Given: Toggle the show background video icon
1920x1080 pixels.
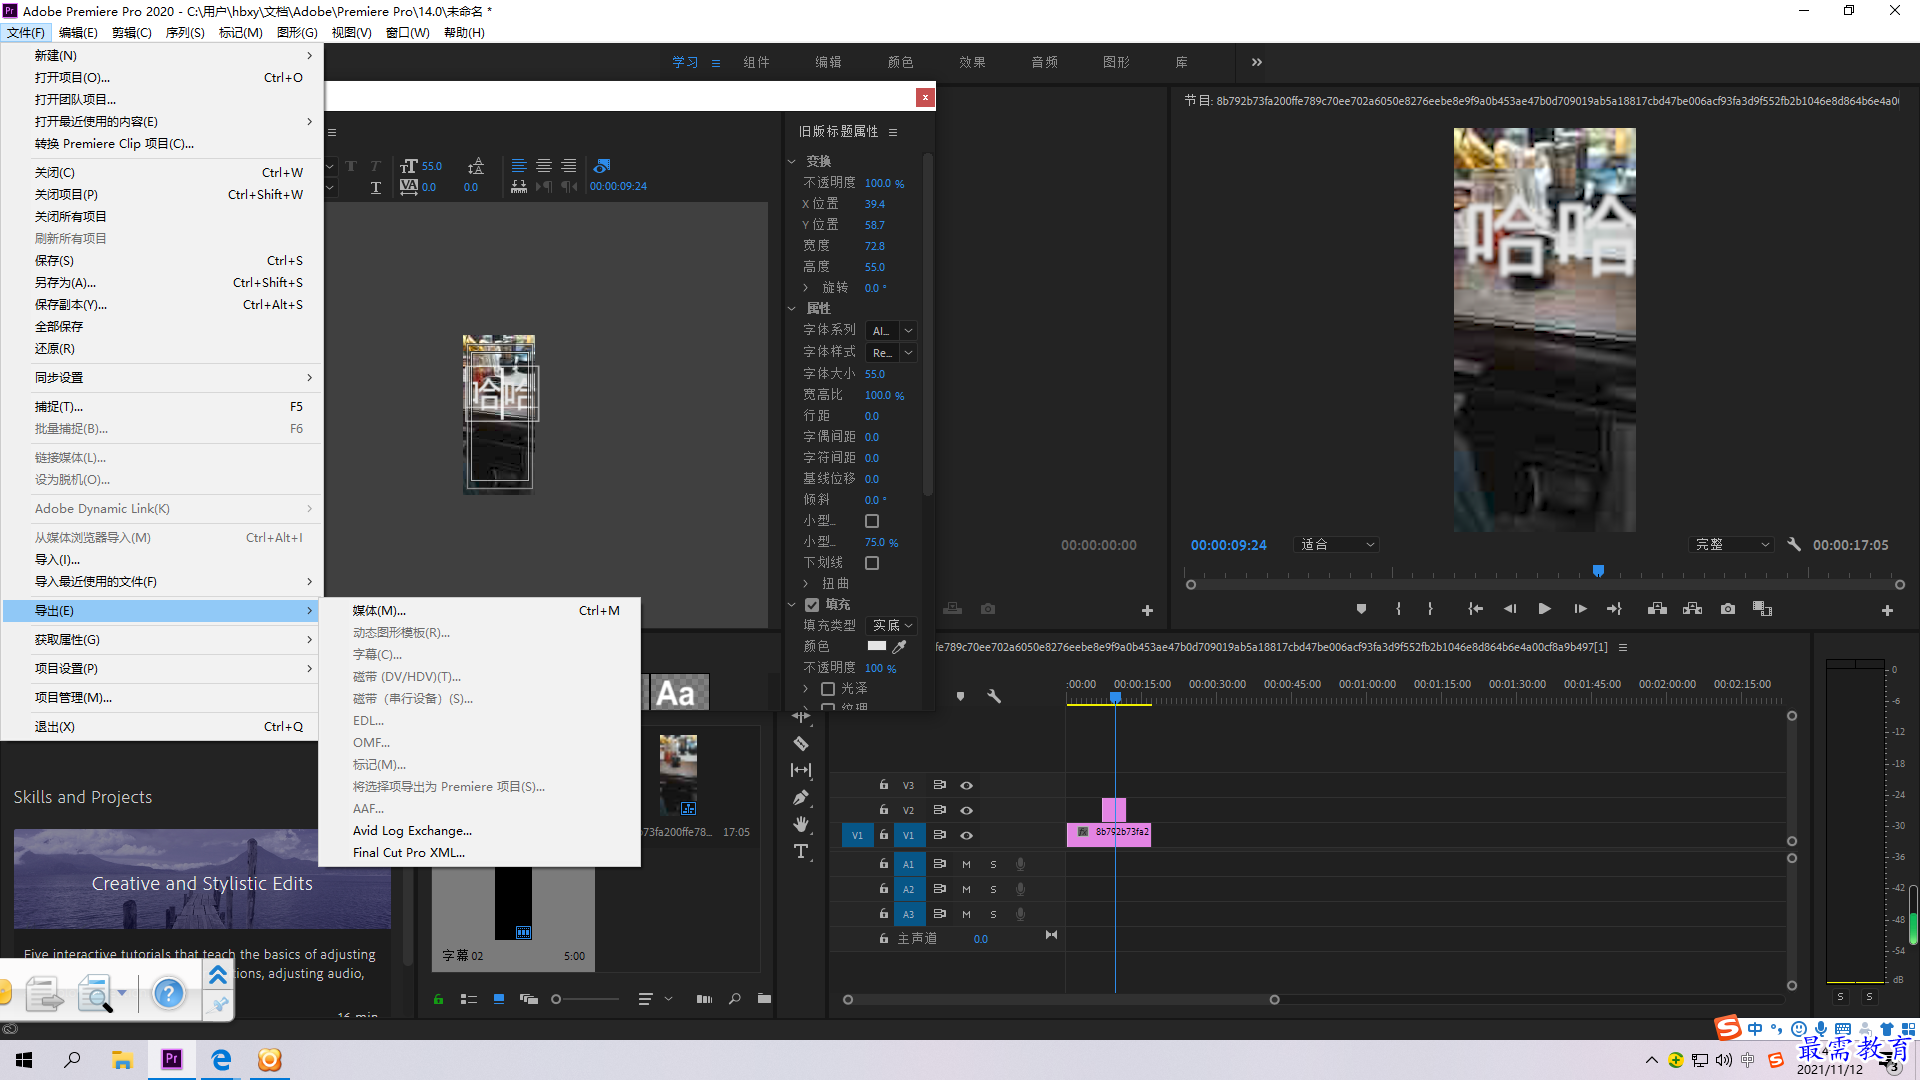Looking at the screenshot, I should click(602, 166).
